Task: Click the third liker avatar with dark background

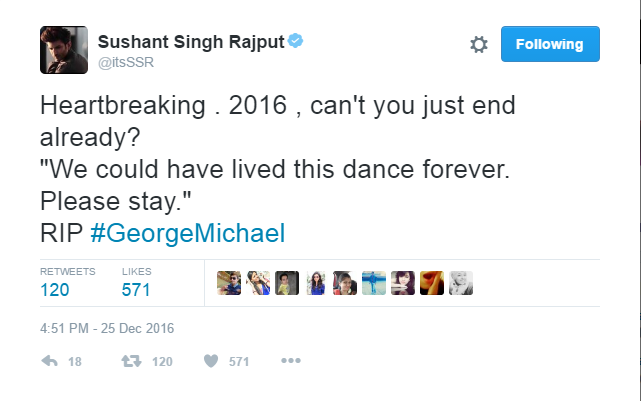Action: (x=287, y=283)
